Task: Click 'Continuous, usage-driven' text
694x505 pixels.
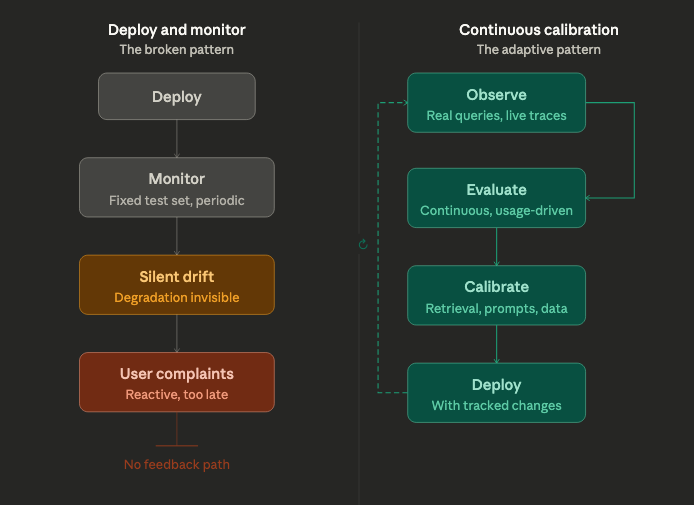Action: 496,211
